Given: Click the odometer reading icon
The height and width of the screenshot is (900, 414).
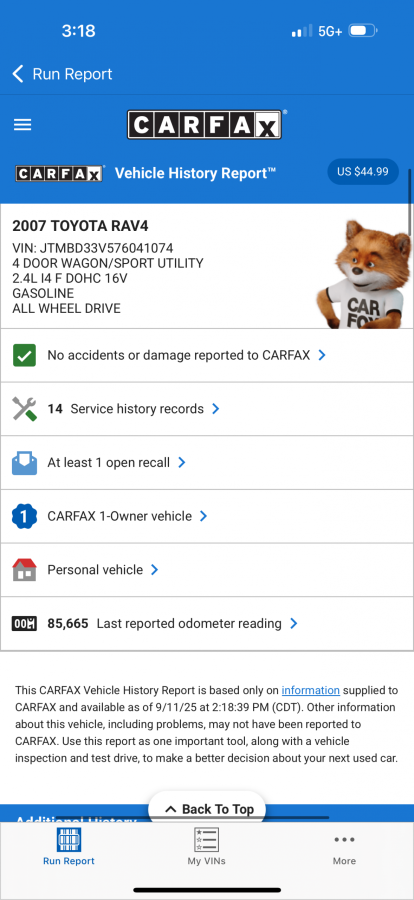Looking at the screenshot, I should (x=24, y=623).
